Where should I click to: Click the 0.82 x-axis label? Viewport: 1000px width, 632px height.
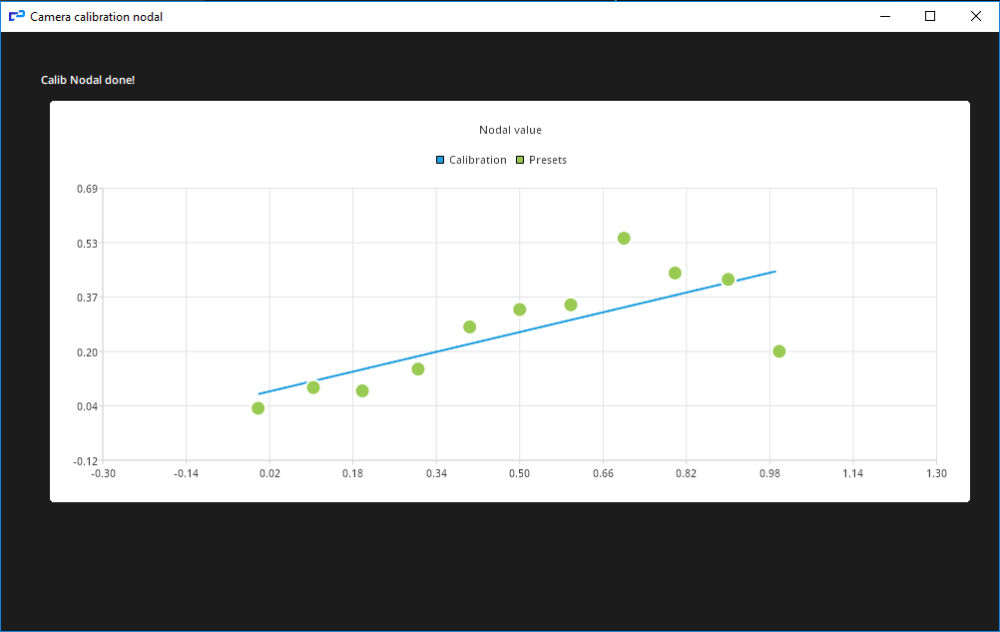tap(686, 473)
